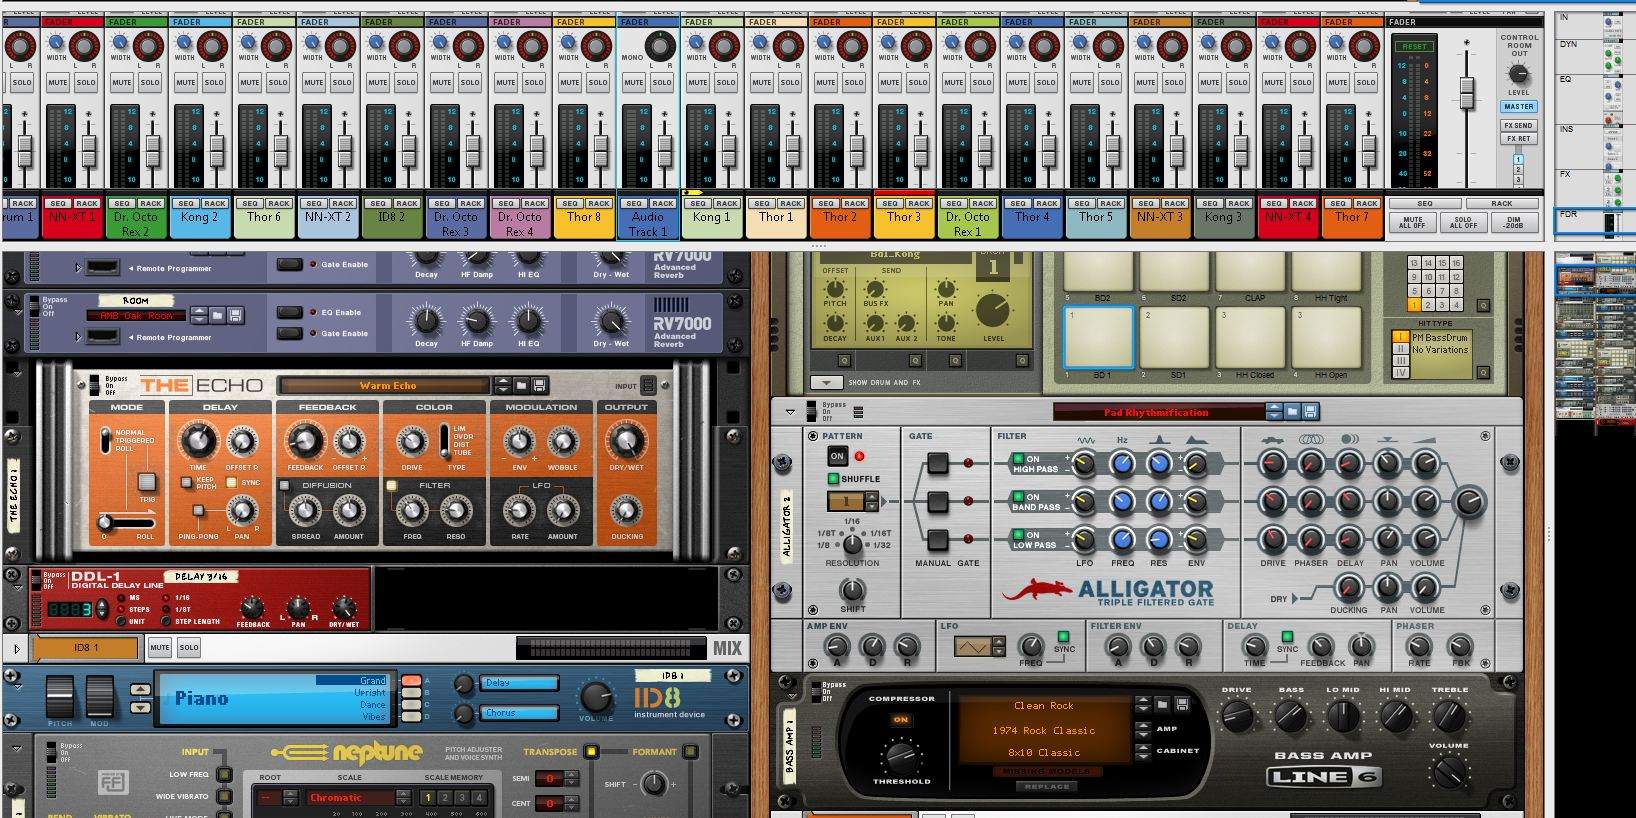Click the Kong HH Closed drum pad
Viewport: 1636px width, 818px height.
click(1251, 337)
